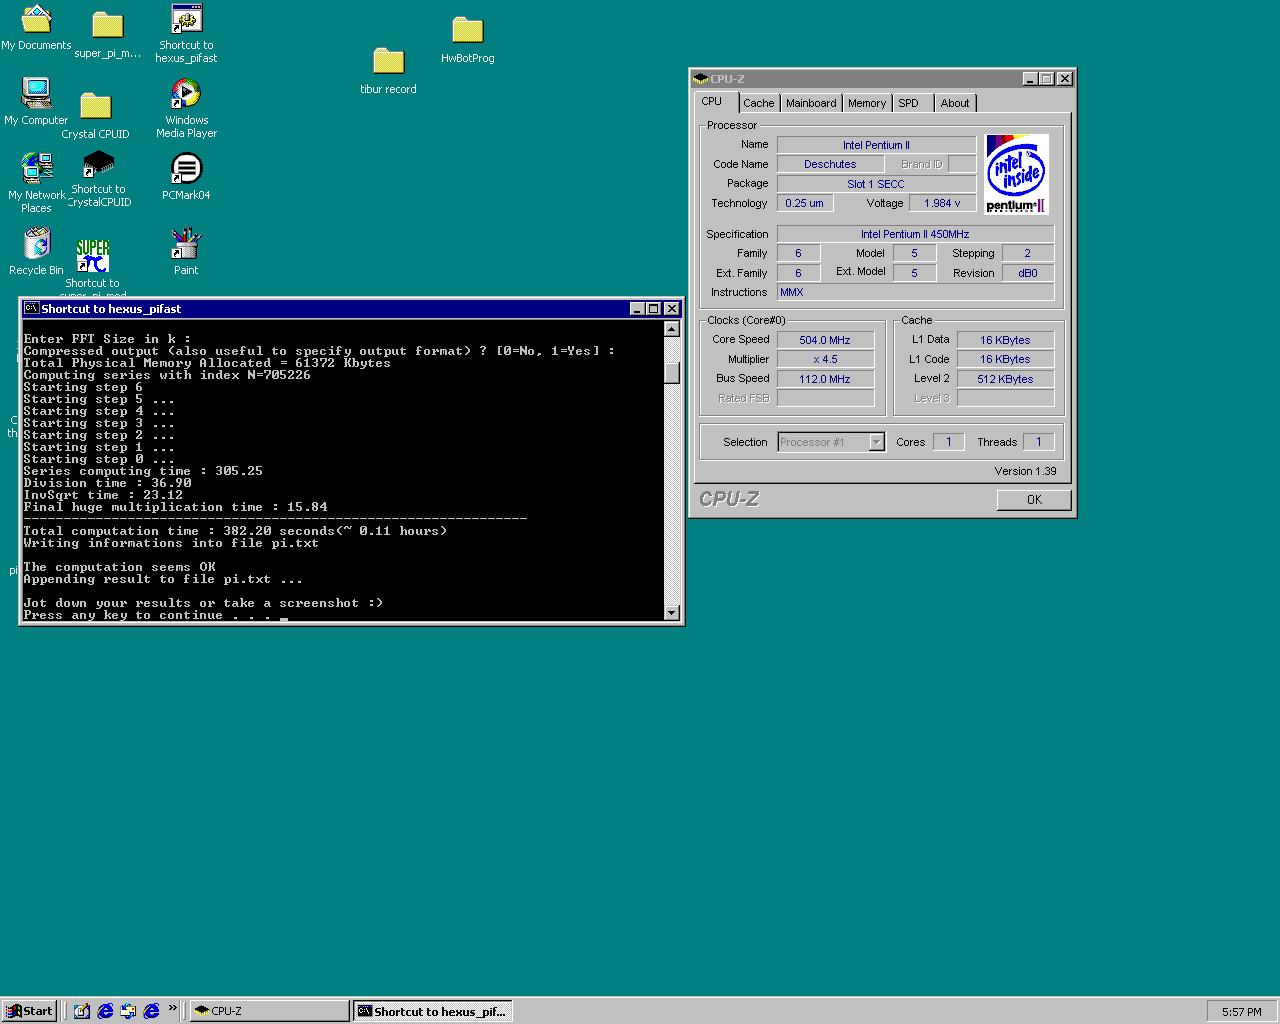Open the Shortcut to CrystalCPUID icon

[98, 179]
